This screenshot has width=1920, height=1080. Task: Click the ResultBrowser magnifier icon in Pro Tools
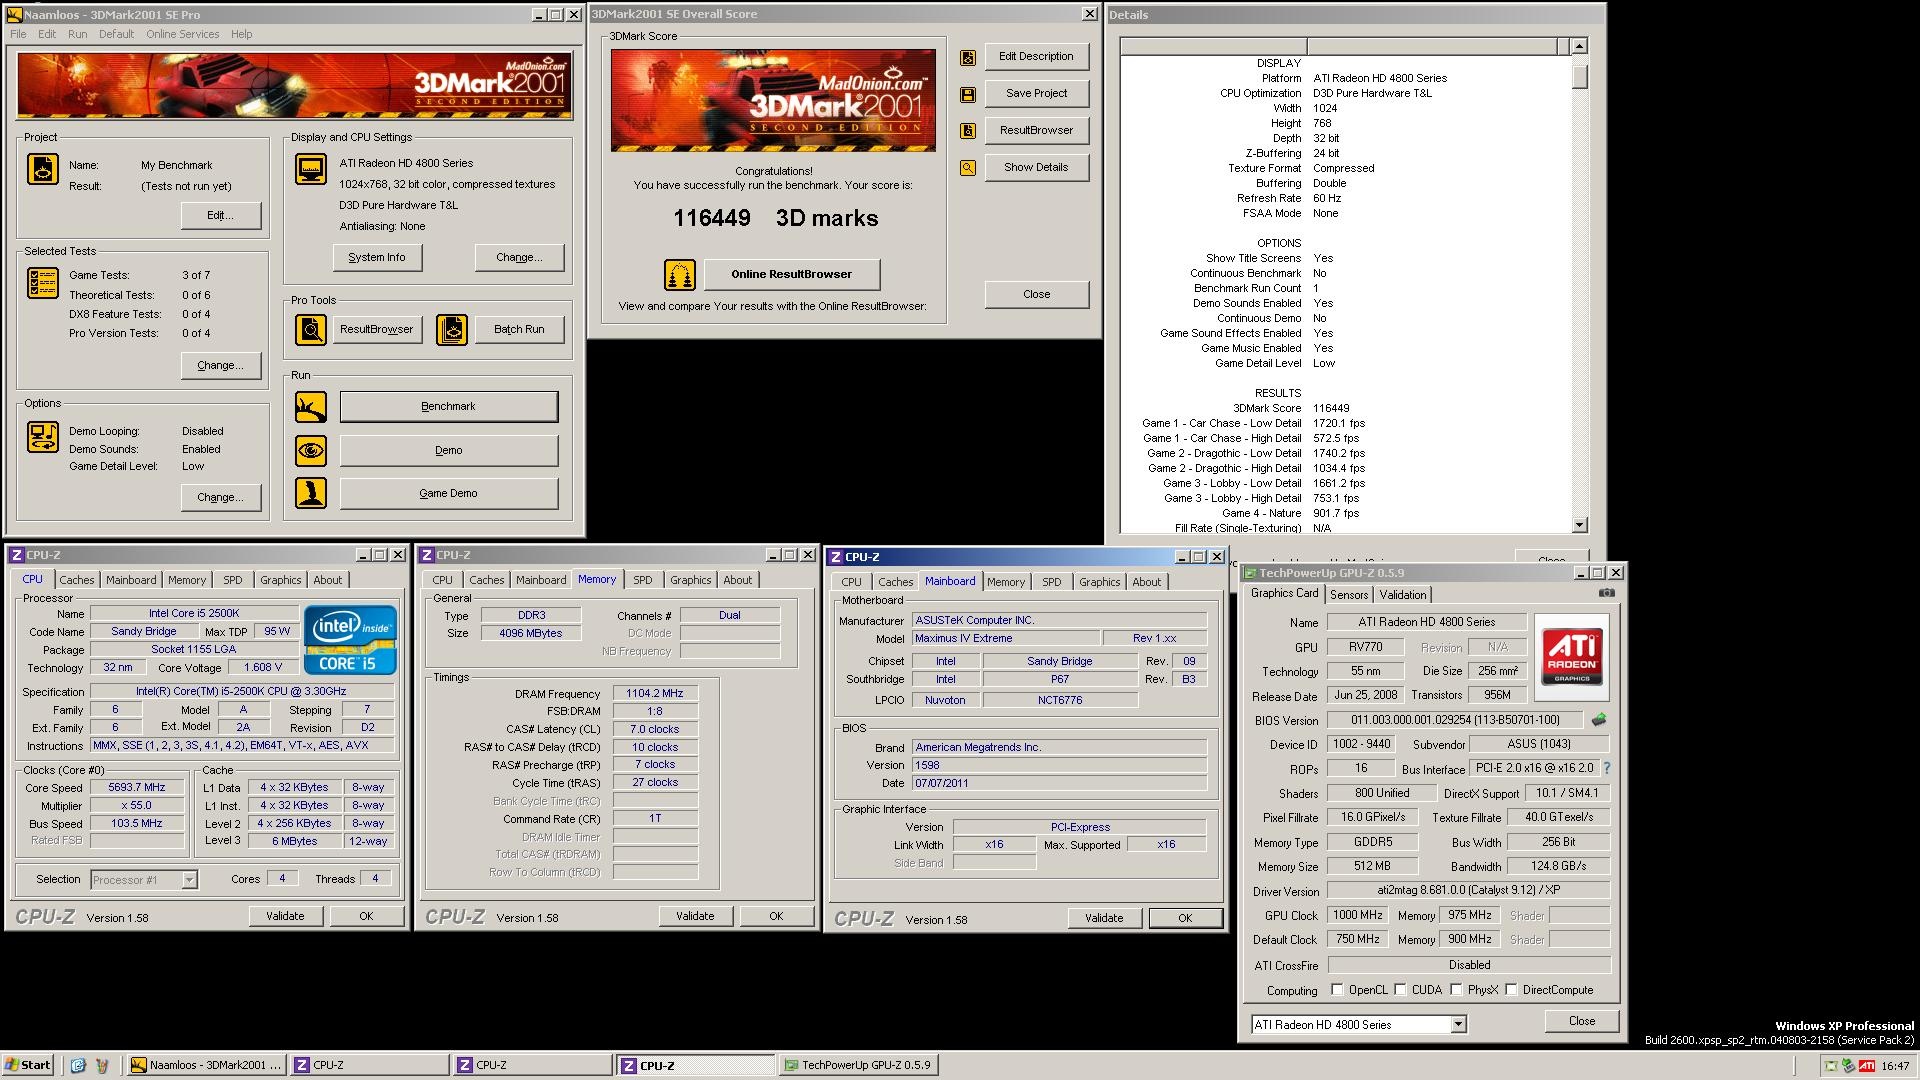coord(311,330)
